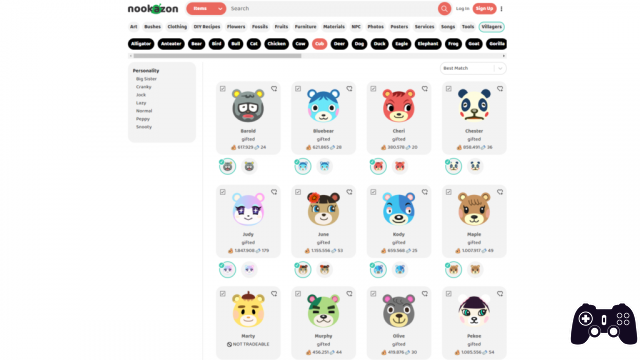Click the Best Match dropdown arrow

500,68
